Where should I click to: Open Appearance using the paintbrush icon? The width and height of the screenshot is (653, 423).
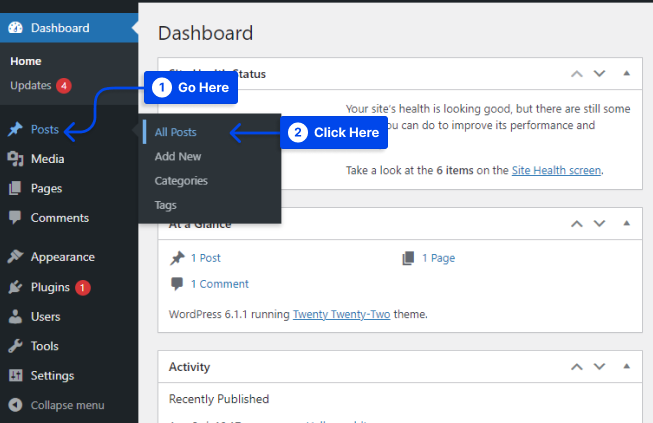(15, 257)
